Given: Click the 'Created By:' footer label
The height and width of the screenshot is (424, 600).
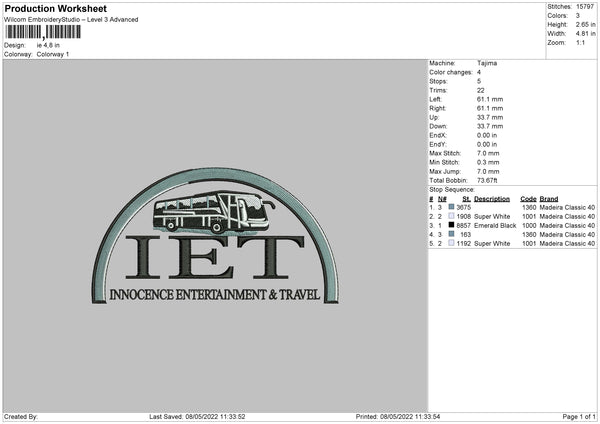Looking at the screenshot, I should (x=21, y=416).
